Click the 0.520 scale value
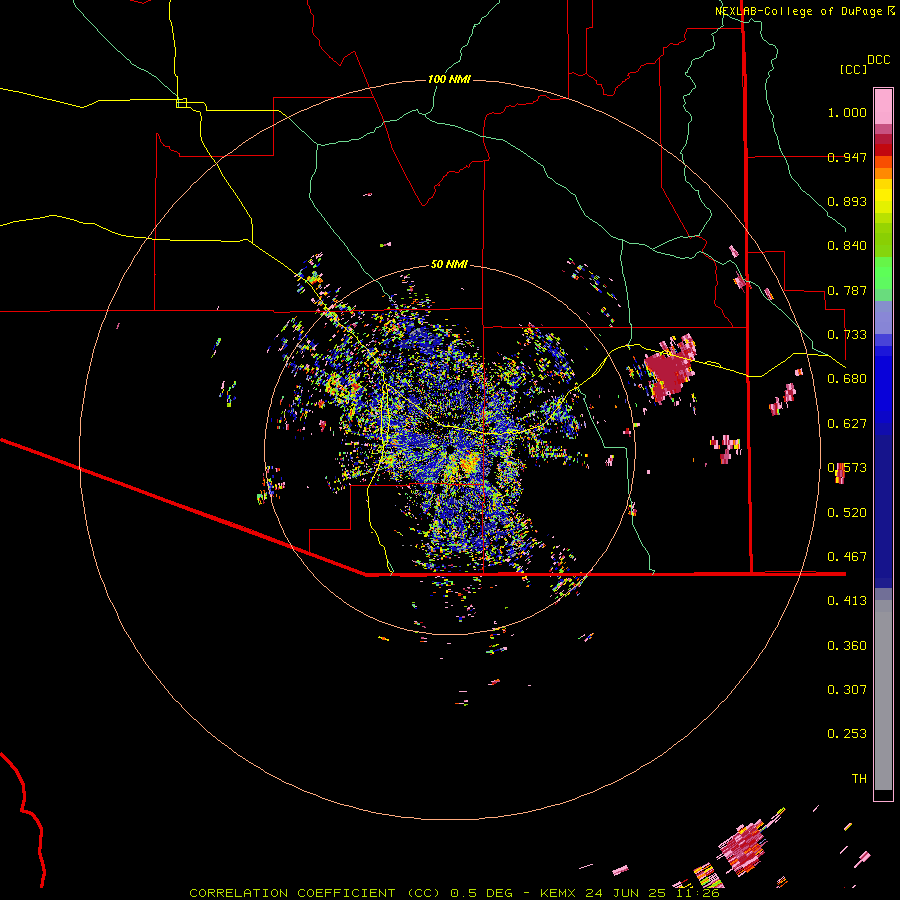Image resolution: width=900 pixels, height=900 pixels. [847, 513]
